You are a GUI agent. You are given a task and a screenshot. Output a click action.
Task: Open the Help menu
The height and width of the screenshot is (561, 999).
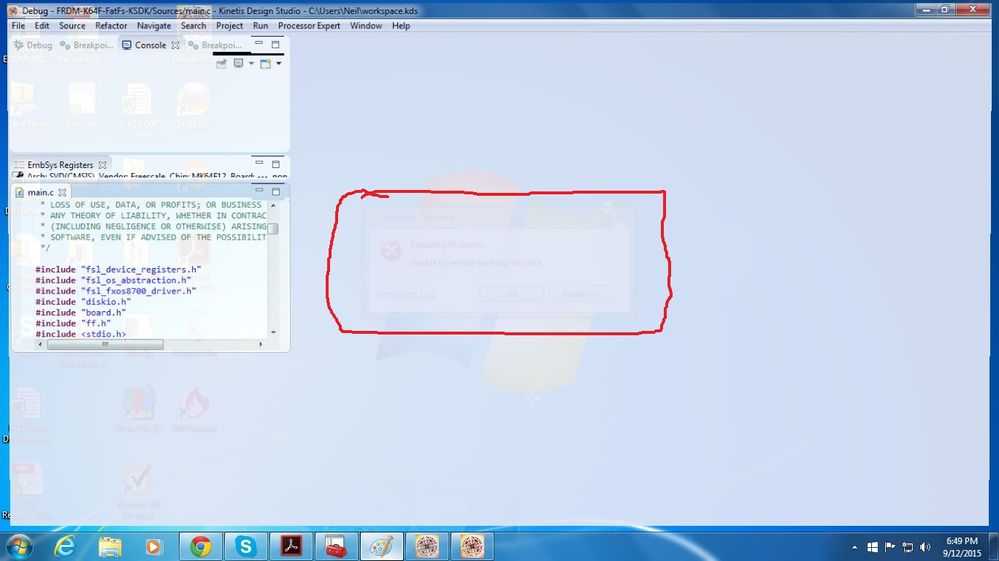[401, 25]
